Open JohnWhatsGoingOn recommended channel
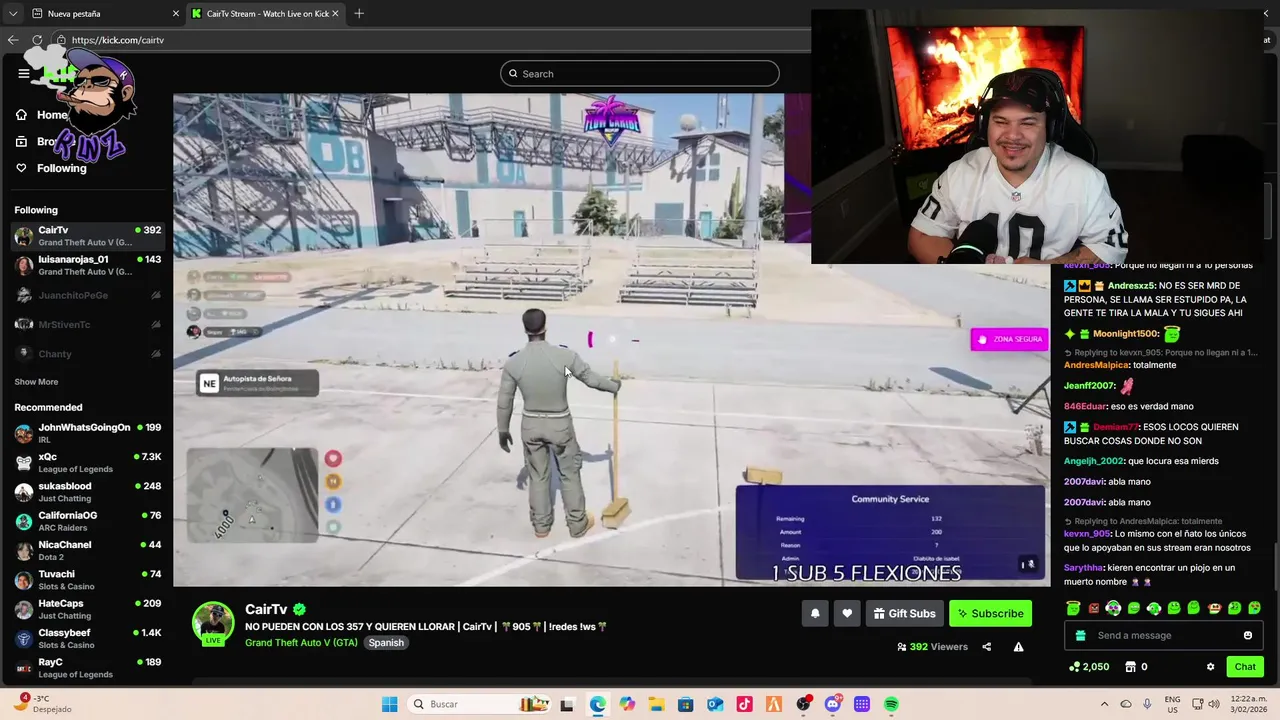The height and width of the screenshot is (720, 1280). (x=87, y=433)
